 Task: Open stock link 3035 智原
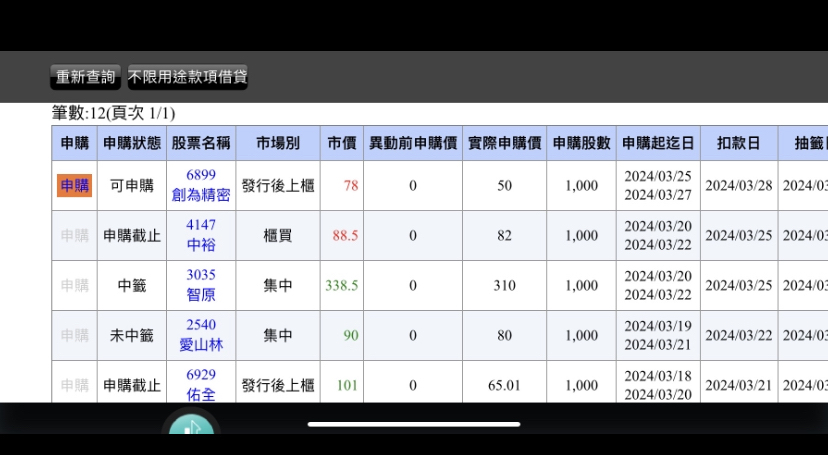(x=201, y=285)
